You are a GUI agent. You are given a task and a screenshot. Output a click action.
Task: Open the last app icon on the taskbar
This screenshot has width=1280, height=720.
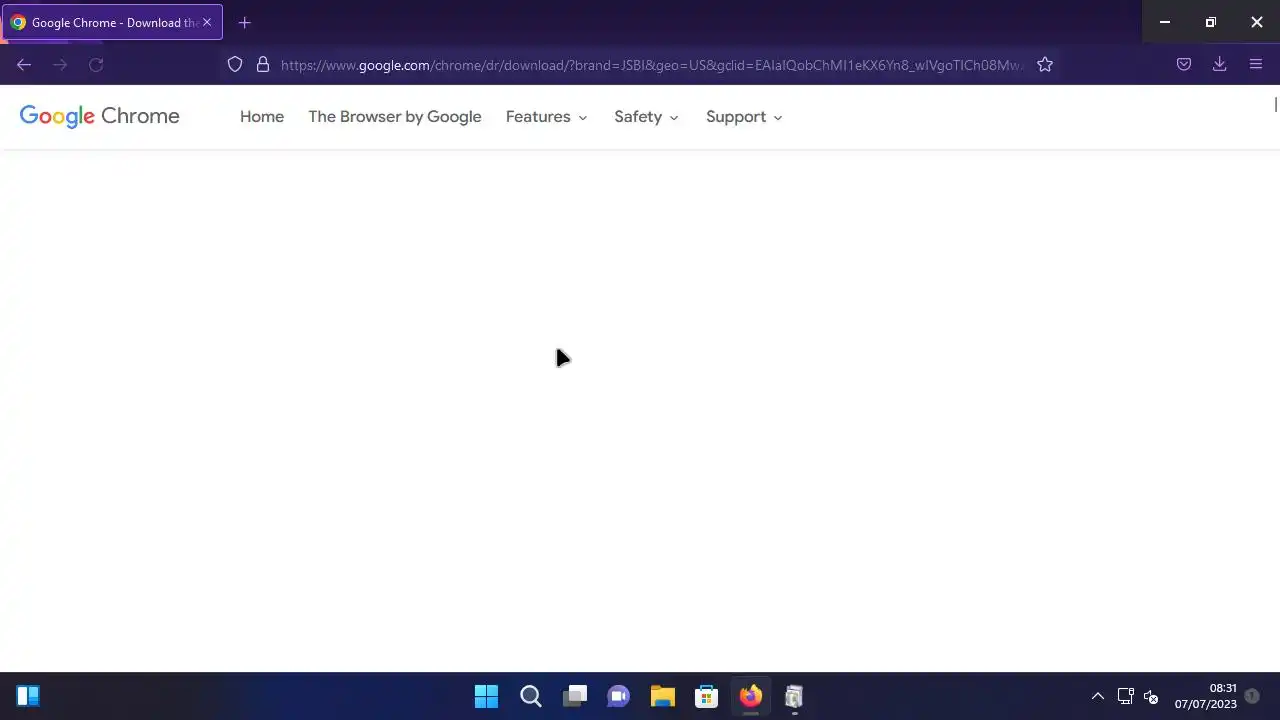coord(794,696)
